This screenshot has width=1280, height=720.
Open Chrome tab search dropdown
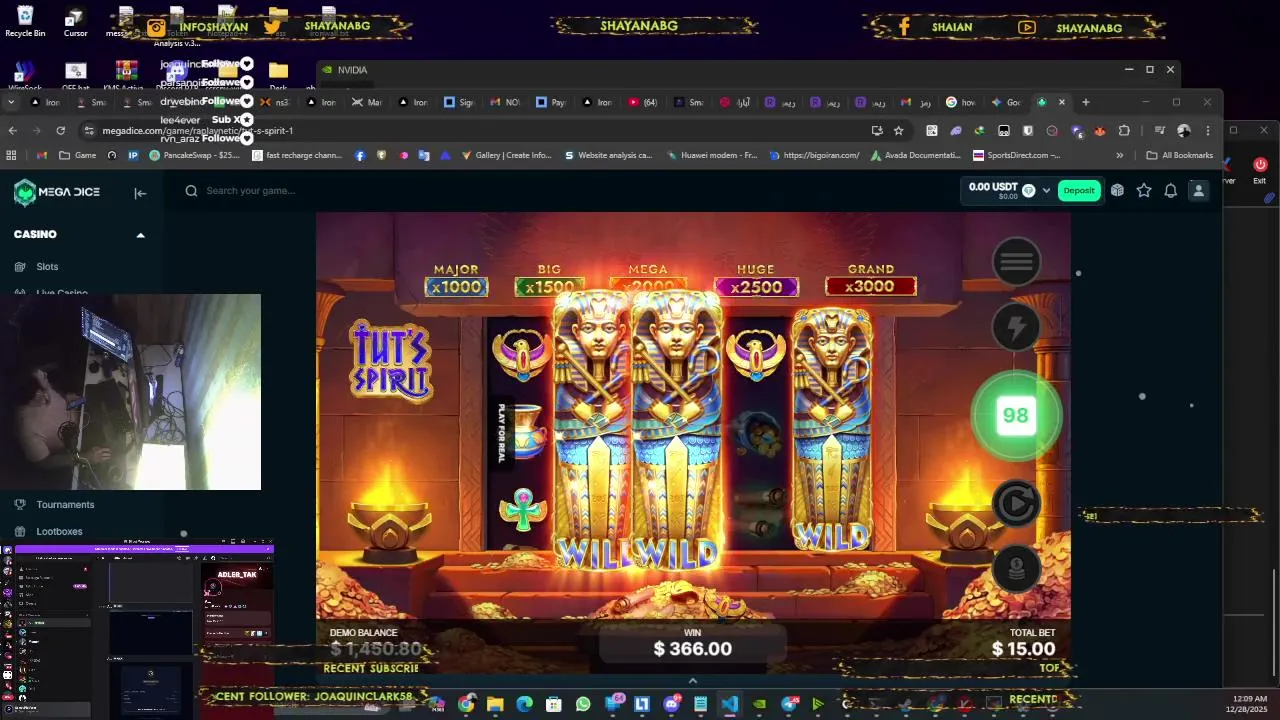click(x=12, y=102)
